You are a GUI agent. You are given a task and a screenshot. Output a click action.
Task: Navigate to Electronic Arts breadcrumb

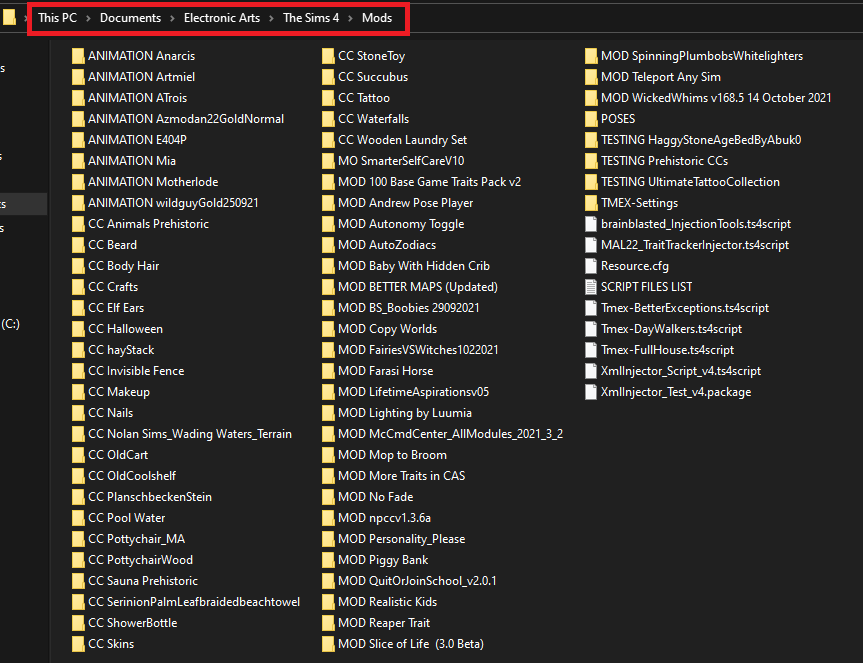pyautogui.click(x=222, y=18)
